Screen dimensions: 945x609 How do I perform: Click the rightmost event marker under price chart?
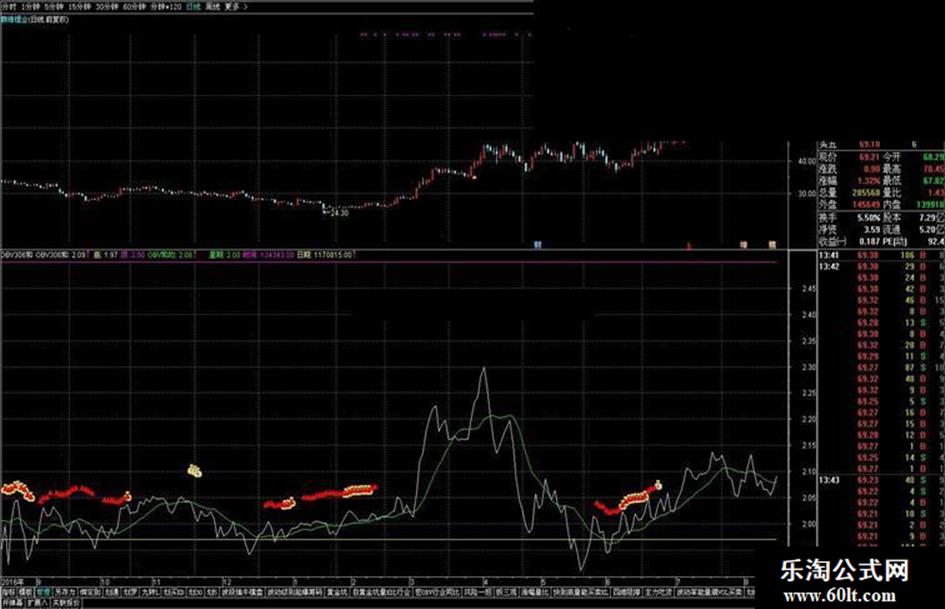772,245
